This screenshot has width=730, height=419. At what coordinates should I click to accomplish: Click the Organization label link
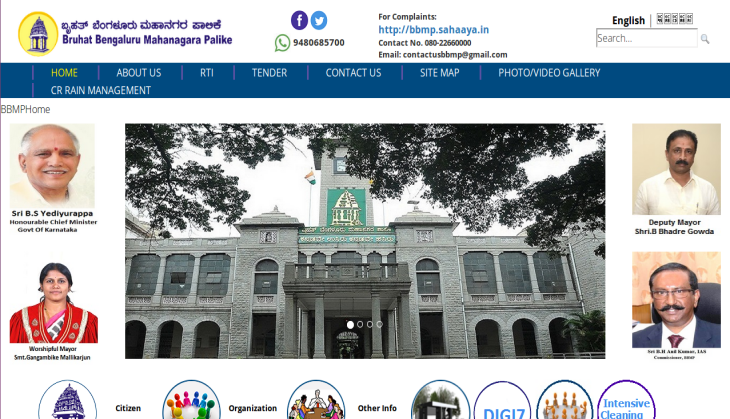click(x=252, y=408)
